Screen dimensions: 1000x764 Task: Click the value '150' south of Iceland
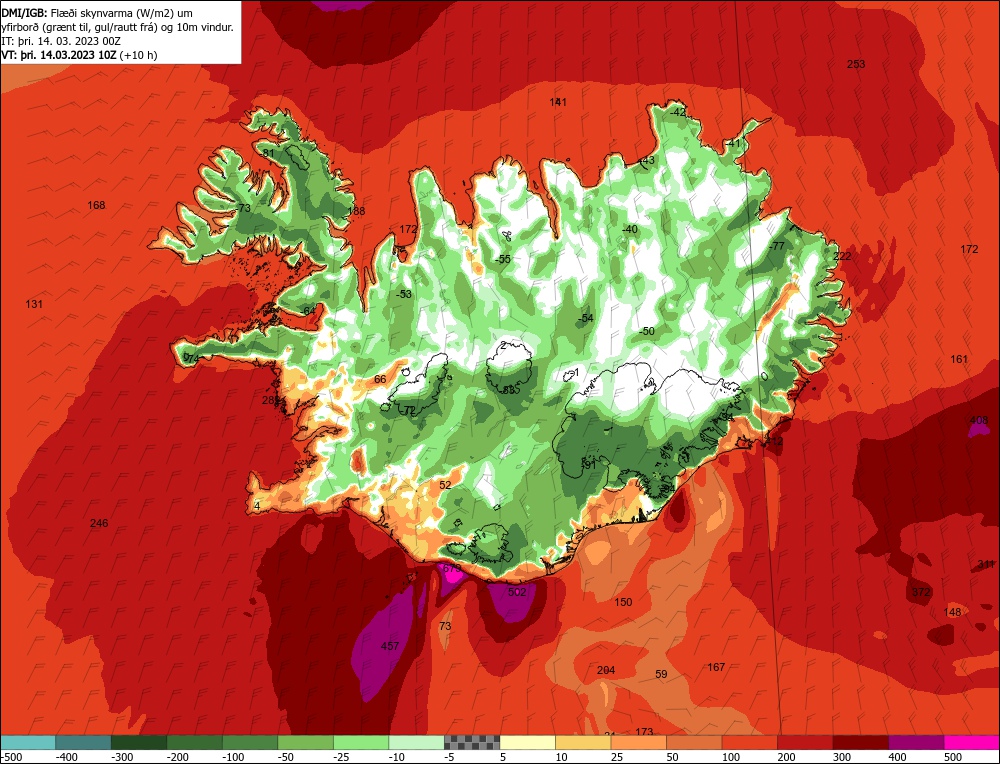[x=623, y=602]
